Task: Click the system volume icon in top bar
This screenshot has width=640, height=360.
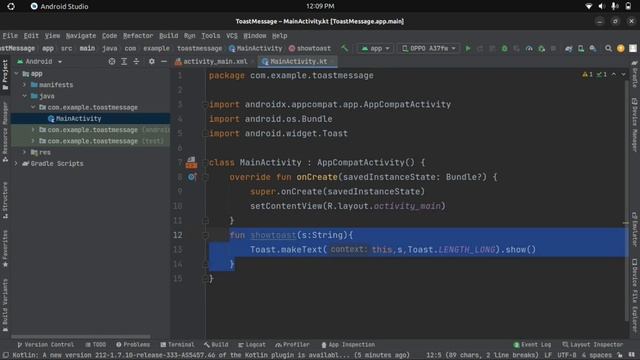Action: [x=602, y=6]
